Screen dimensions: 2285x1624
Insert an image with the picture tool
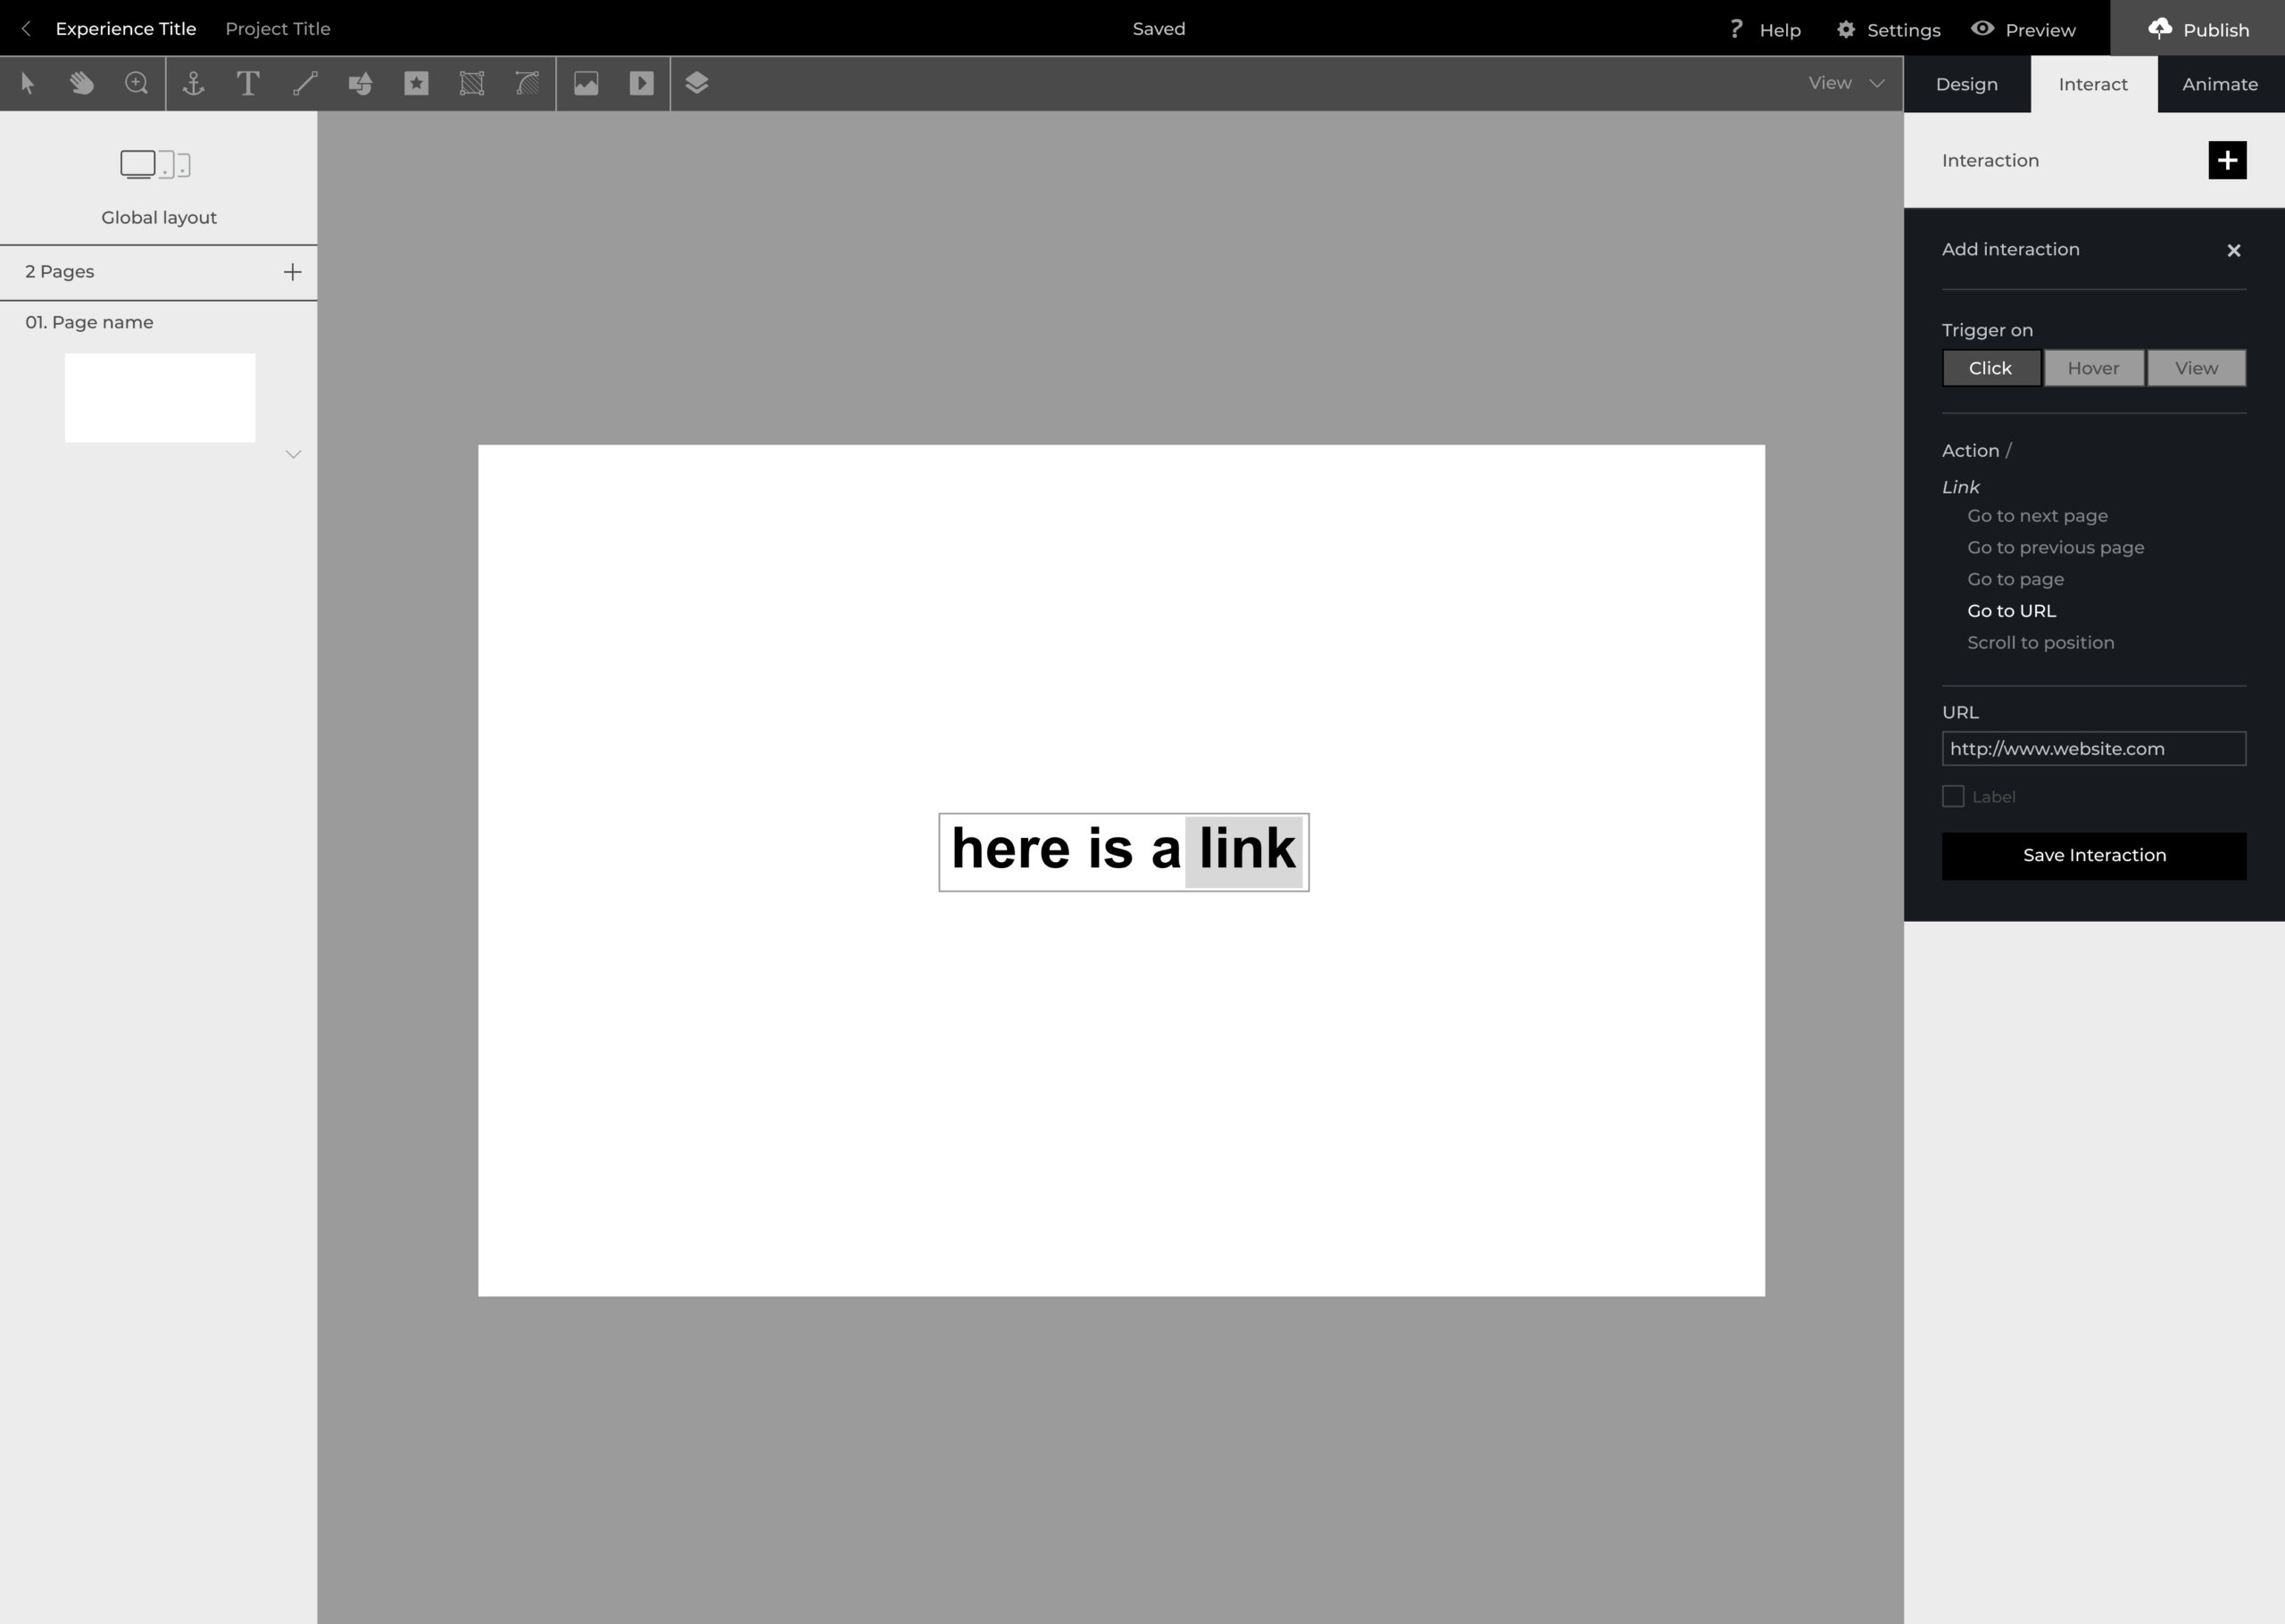[586, 83]
